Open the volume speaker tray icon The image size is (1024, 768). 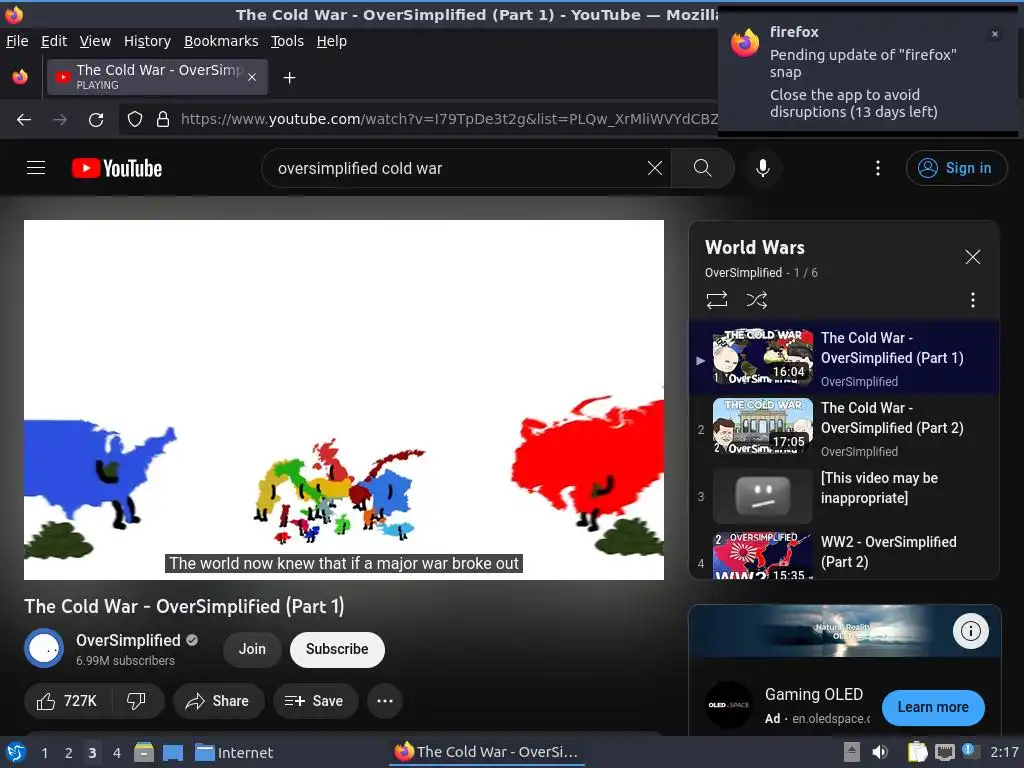click(880, 752)
